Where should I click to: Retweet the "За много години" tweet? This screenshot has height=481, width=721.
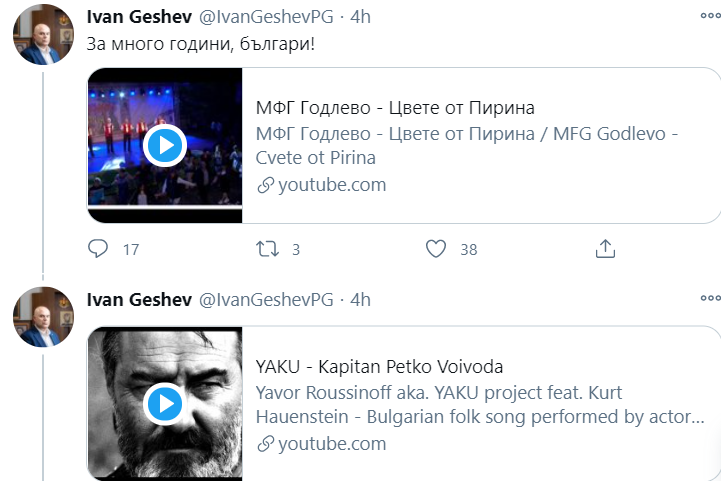(268, 249)
